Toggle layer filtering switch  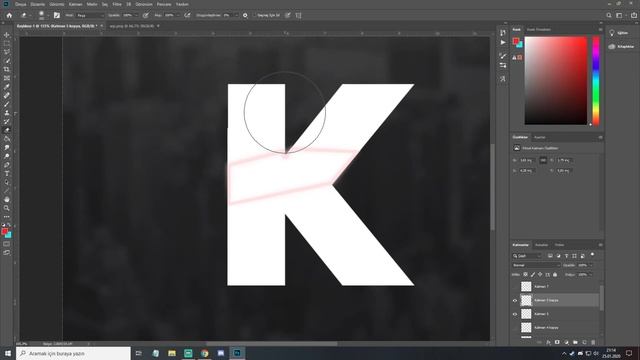pos(592,255)
